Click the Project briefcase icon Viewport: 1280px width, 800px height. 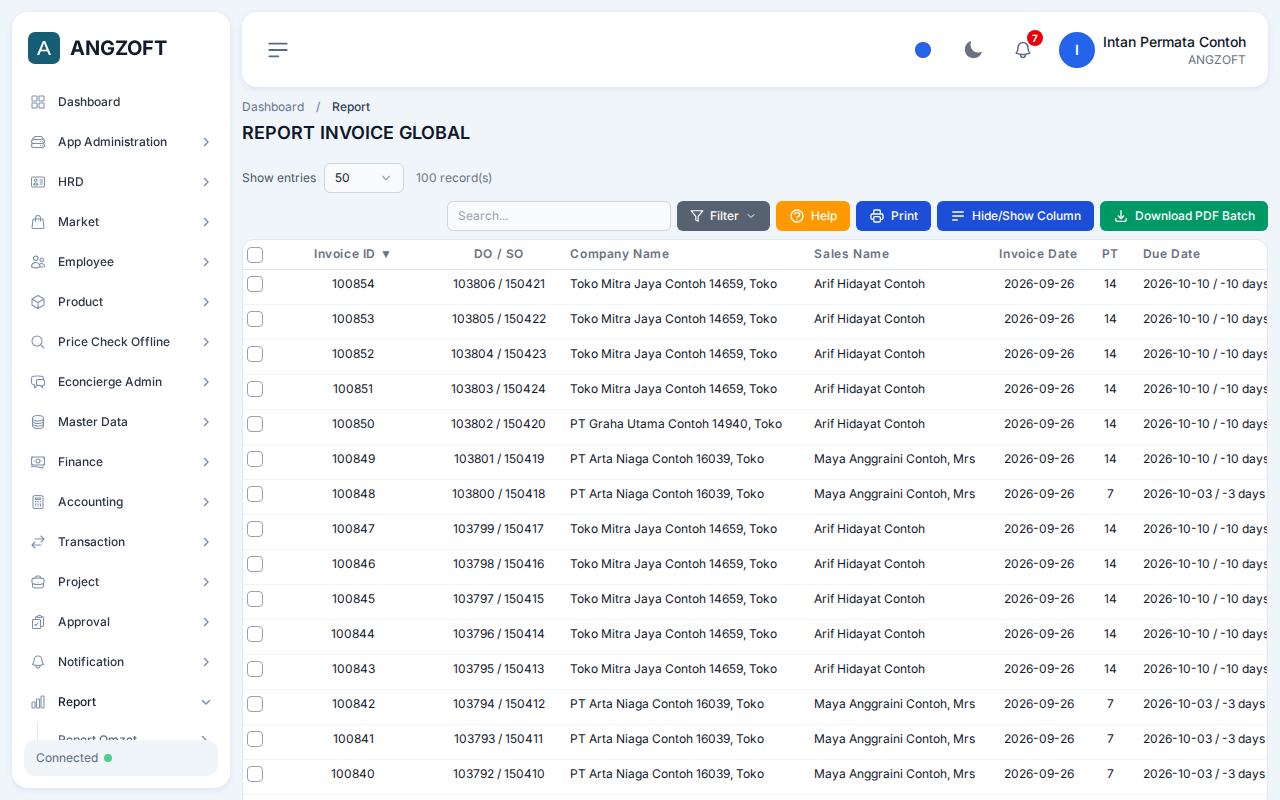[38, 582]
